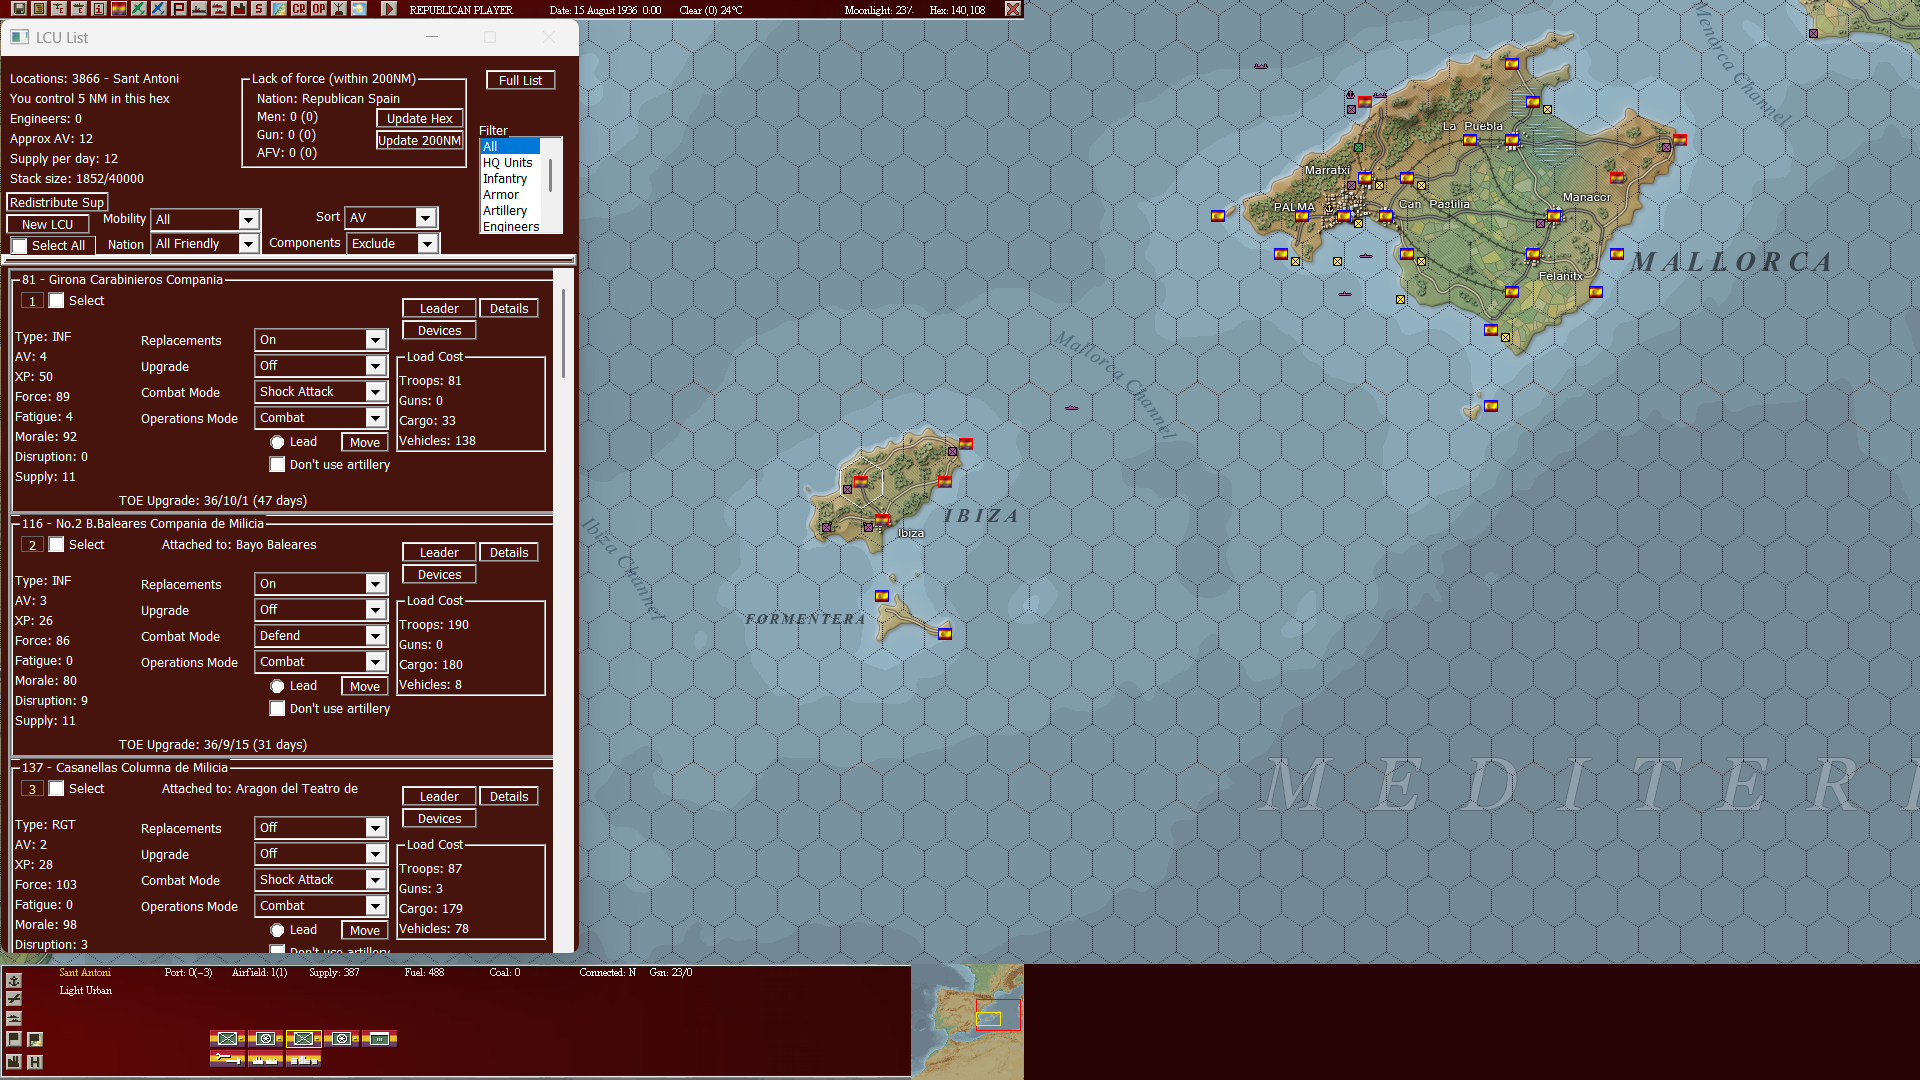This screenshot has height=1080, width=1920.
Task: Click Redistribute Sup button
Action: 56,202
